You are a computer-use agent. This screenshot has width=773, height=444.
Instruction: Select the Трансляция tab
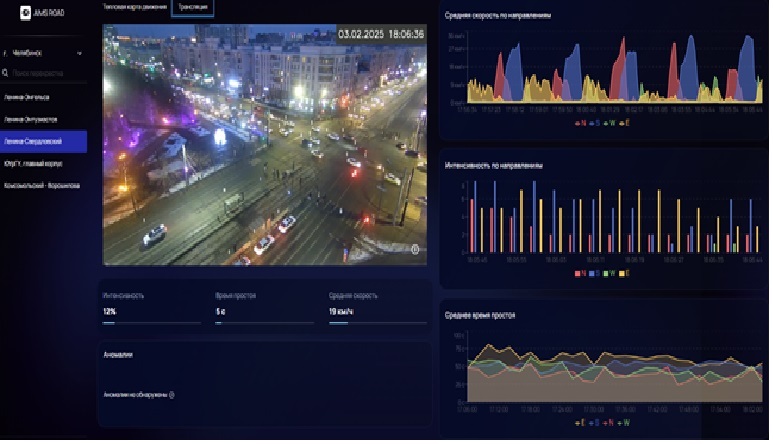tap(190, 7)
